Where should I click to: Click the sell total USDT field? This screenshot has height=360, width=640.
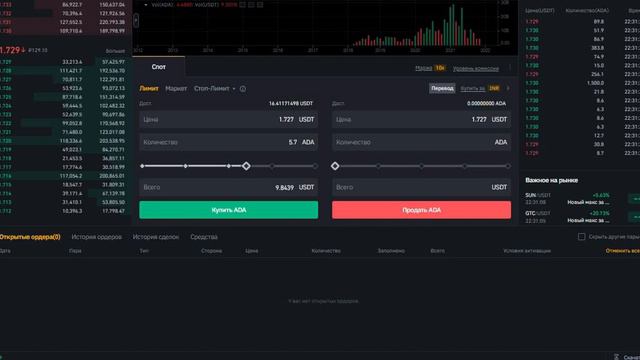pos(421,187)
